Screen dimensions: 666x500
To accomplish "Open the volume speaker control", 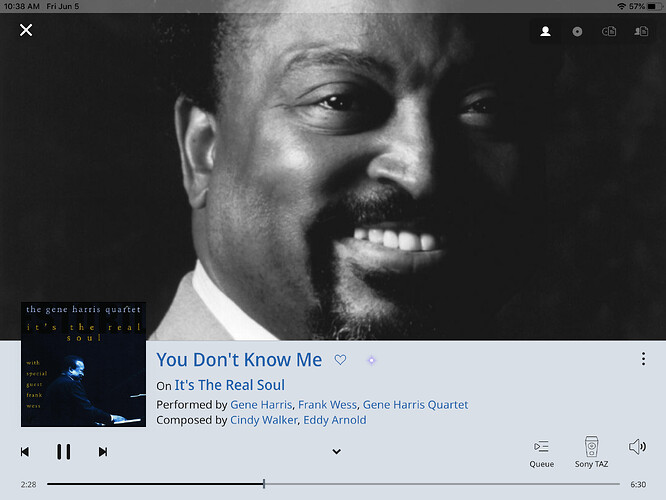I will pos(637,447).
